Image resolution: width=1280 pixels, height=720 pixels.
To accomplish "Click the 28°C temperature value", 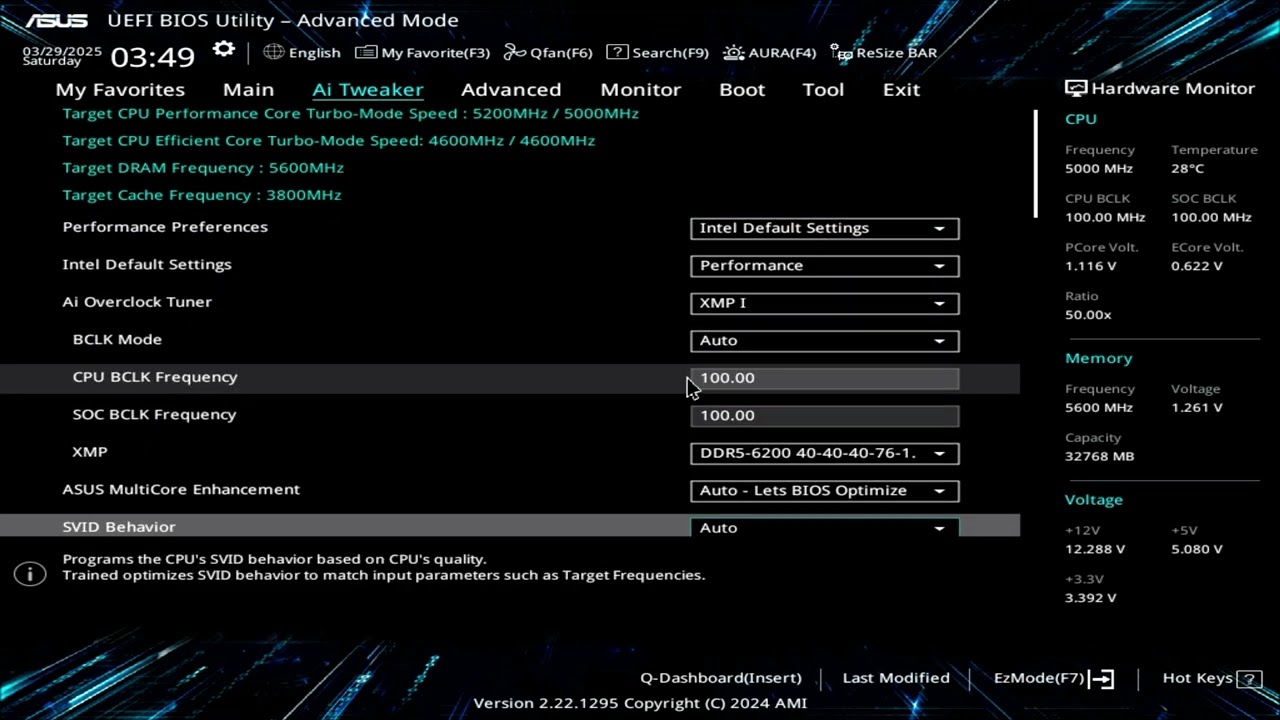I will click(1188, 169).
